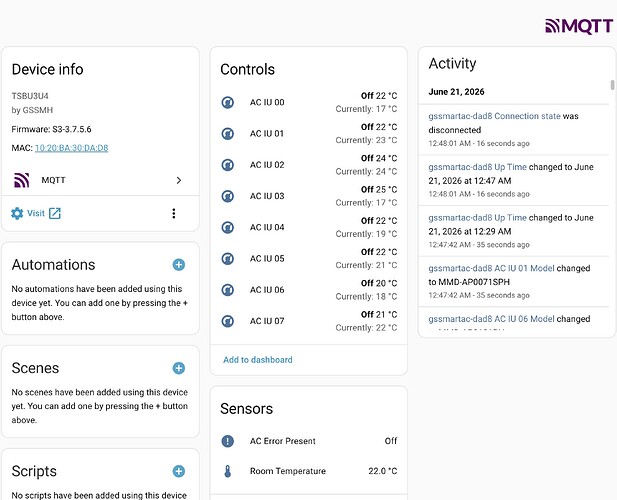This screenshot has width=617, height=500.
Task: Open the AC IU 06 entity label
Action: click(x=267, y=290)
